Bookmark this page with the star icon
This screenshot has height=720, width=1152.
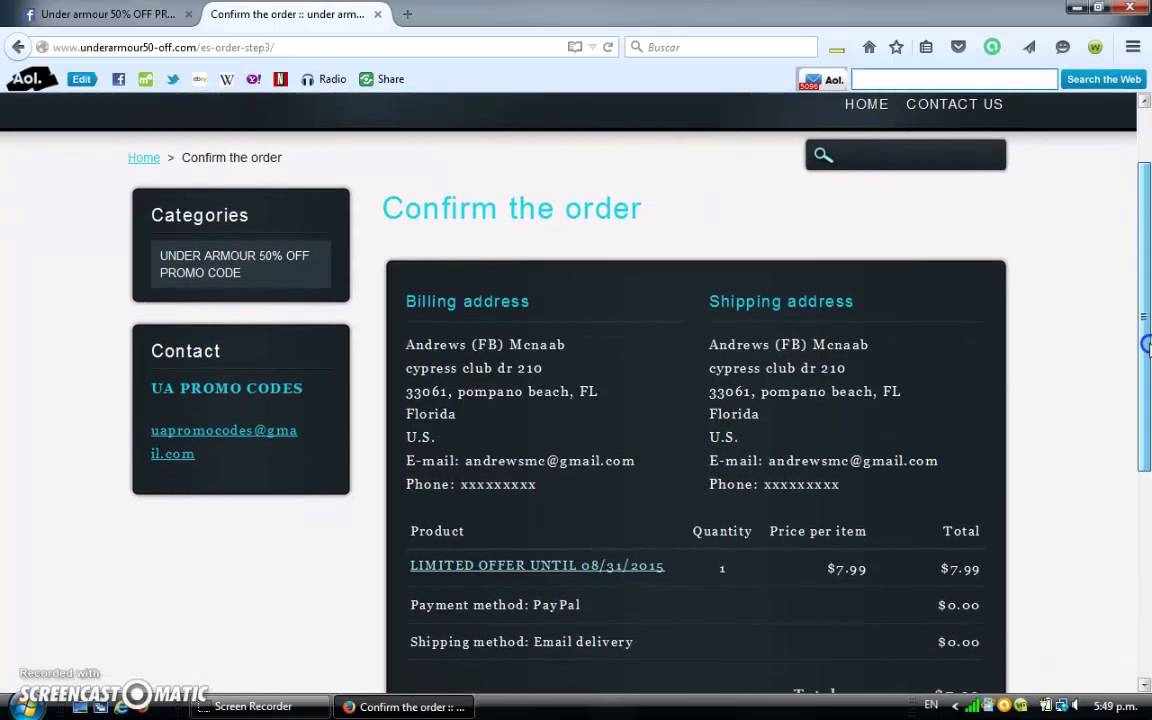coord(896,47)
